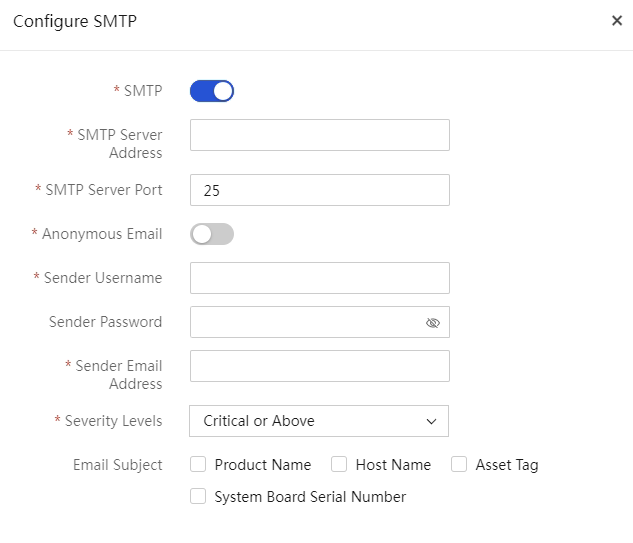Select the Sender Email Address field
This screenshot has width=633, height=543.
(x=320, y=366)
